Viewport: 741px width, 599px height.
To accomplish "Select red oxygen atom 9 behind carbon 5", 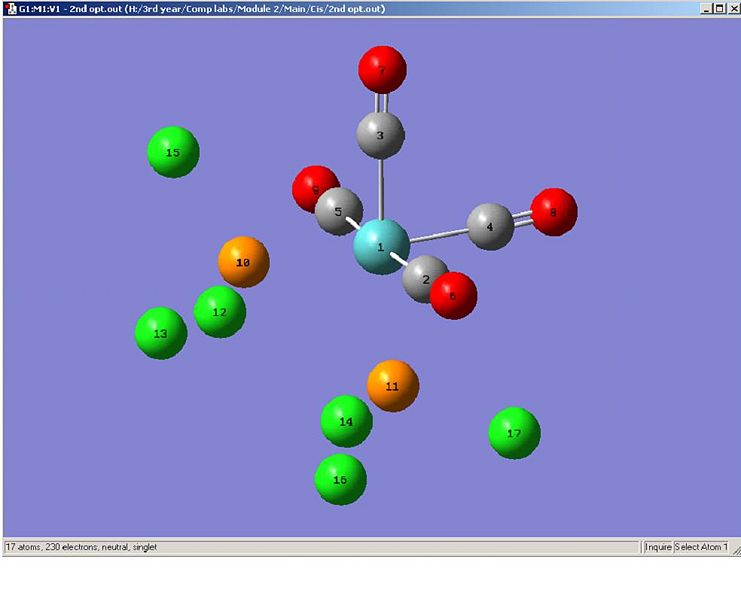I will tap(312, 186).
